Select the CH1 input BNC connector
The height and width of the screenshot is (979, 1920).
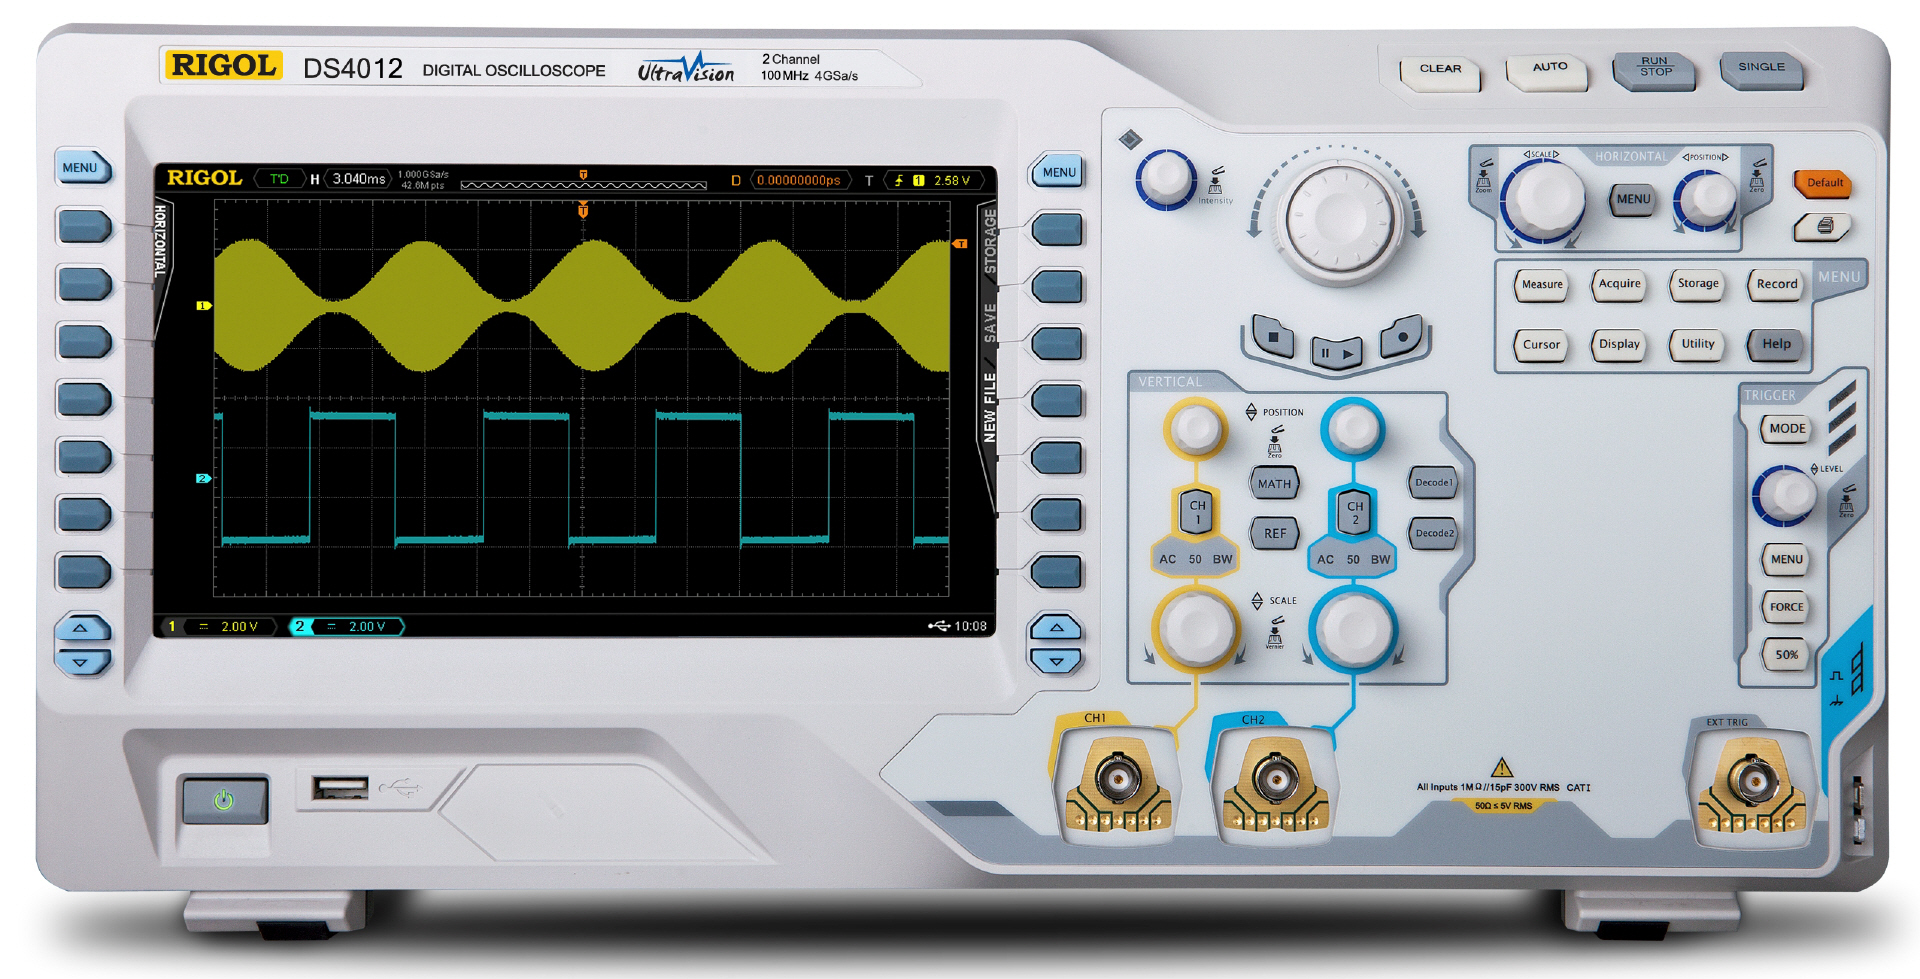[x=1118, y=778]
